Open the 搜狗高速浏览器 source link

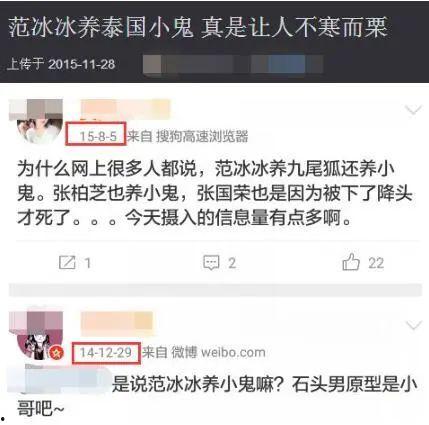coord(203,136)
